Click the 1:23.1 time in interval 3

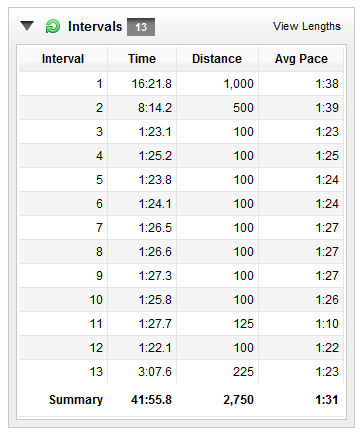(155, 132)
